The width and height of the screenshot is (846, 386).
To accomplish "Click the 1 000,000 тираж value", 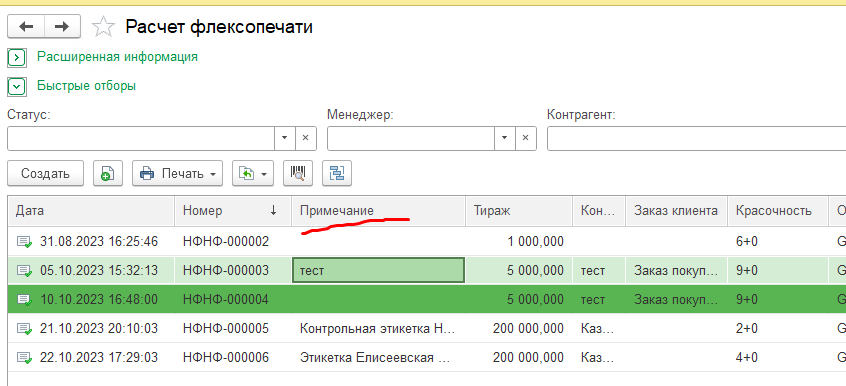I will pos(535,241).
